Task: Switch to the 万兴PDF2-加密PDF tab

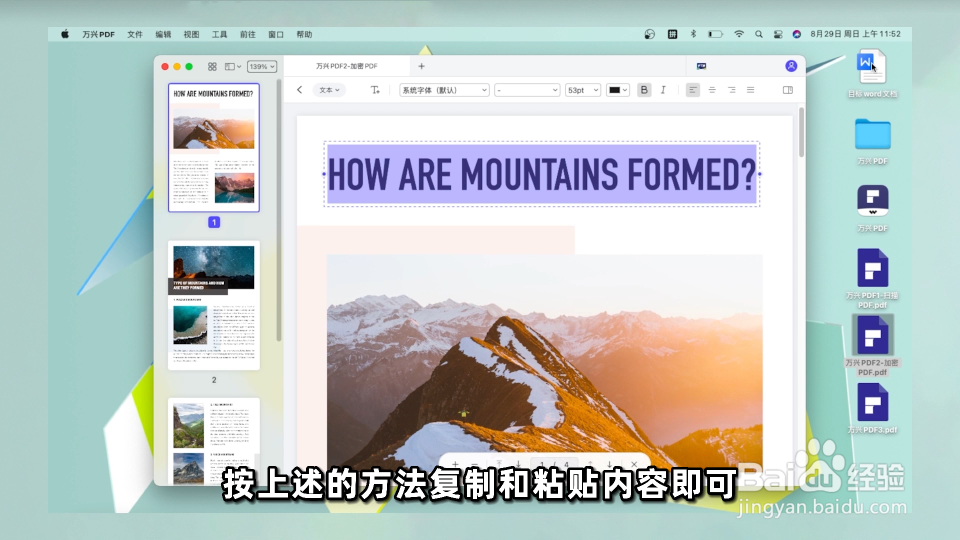Action: click(347, 66)
